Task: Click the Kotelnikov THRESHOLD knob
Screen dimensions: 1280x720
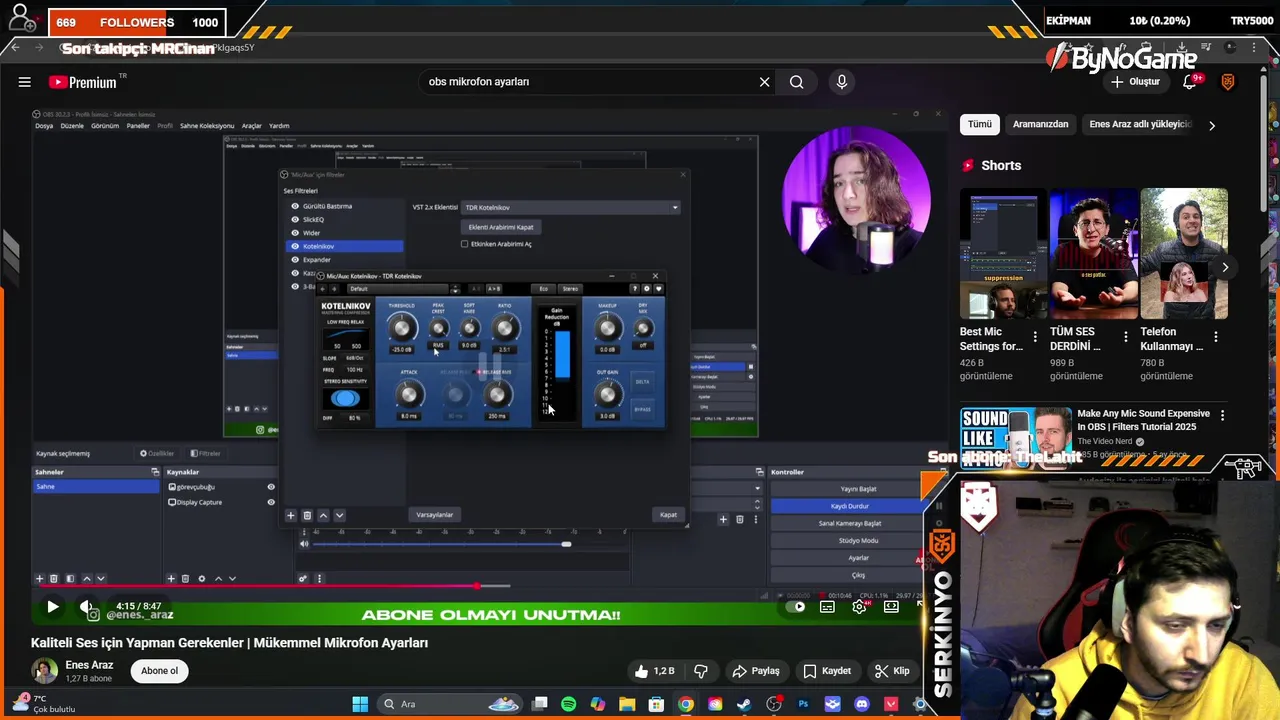Action: [x=402, y=328]
